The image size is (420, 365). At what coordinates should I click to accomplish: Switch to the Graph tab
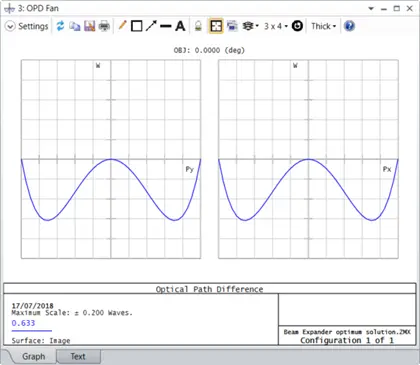(33, 356)
